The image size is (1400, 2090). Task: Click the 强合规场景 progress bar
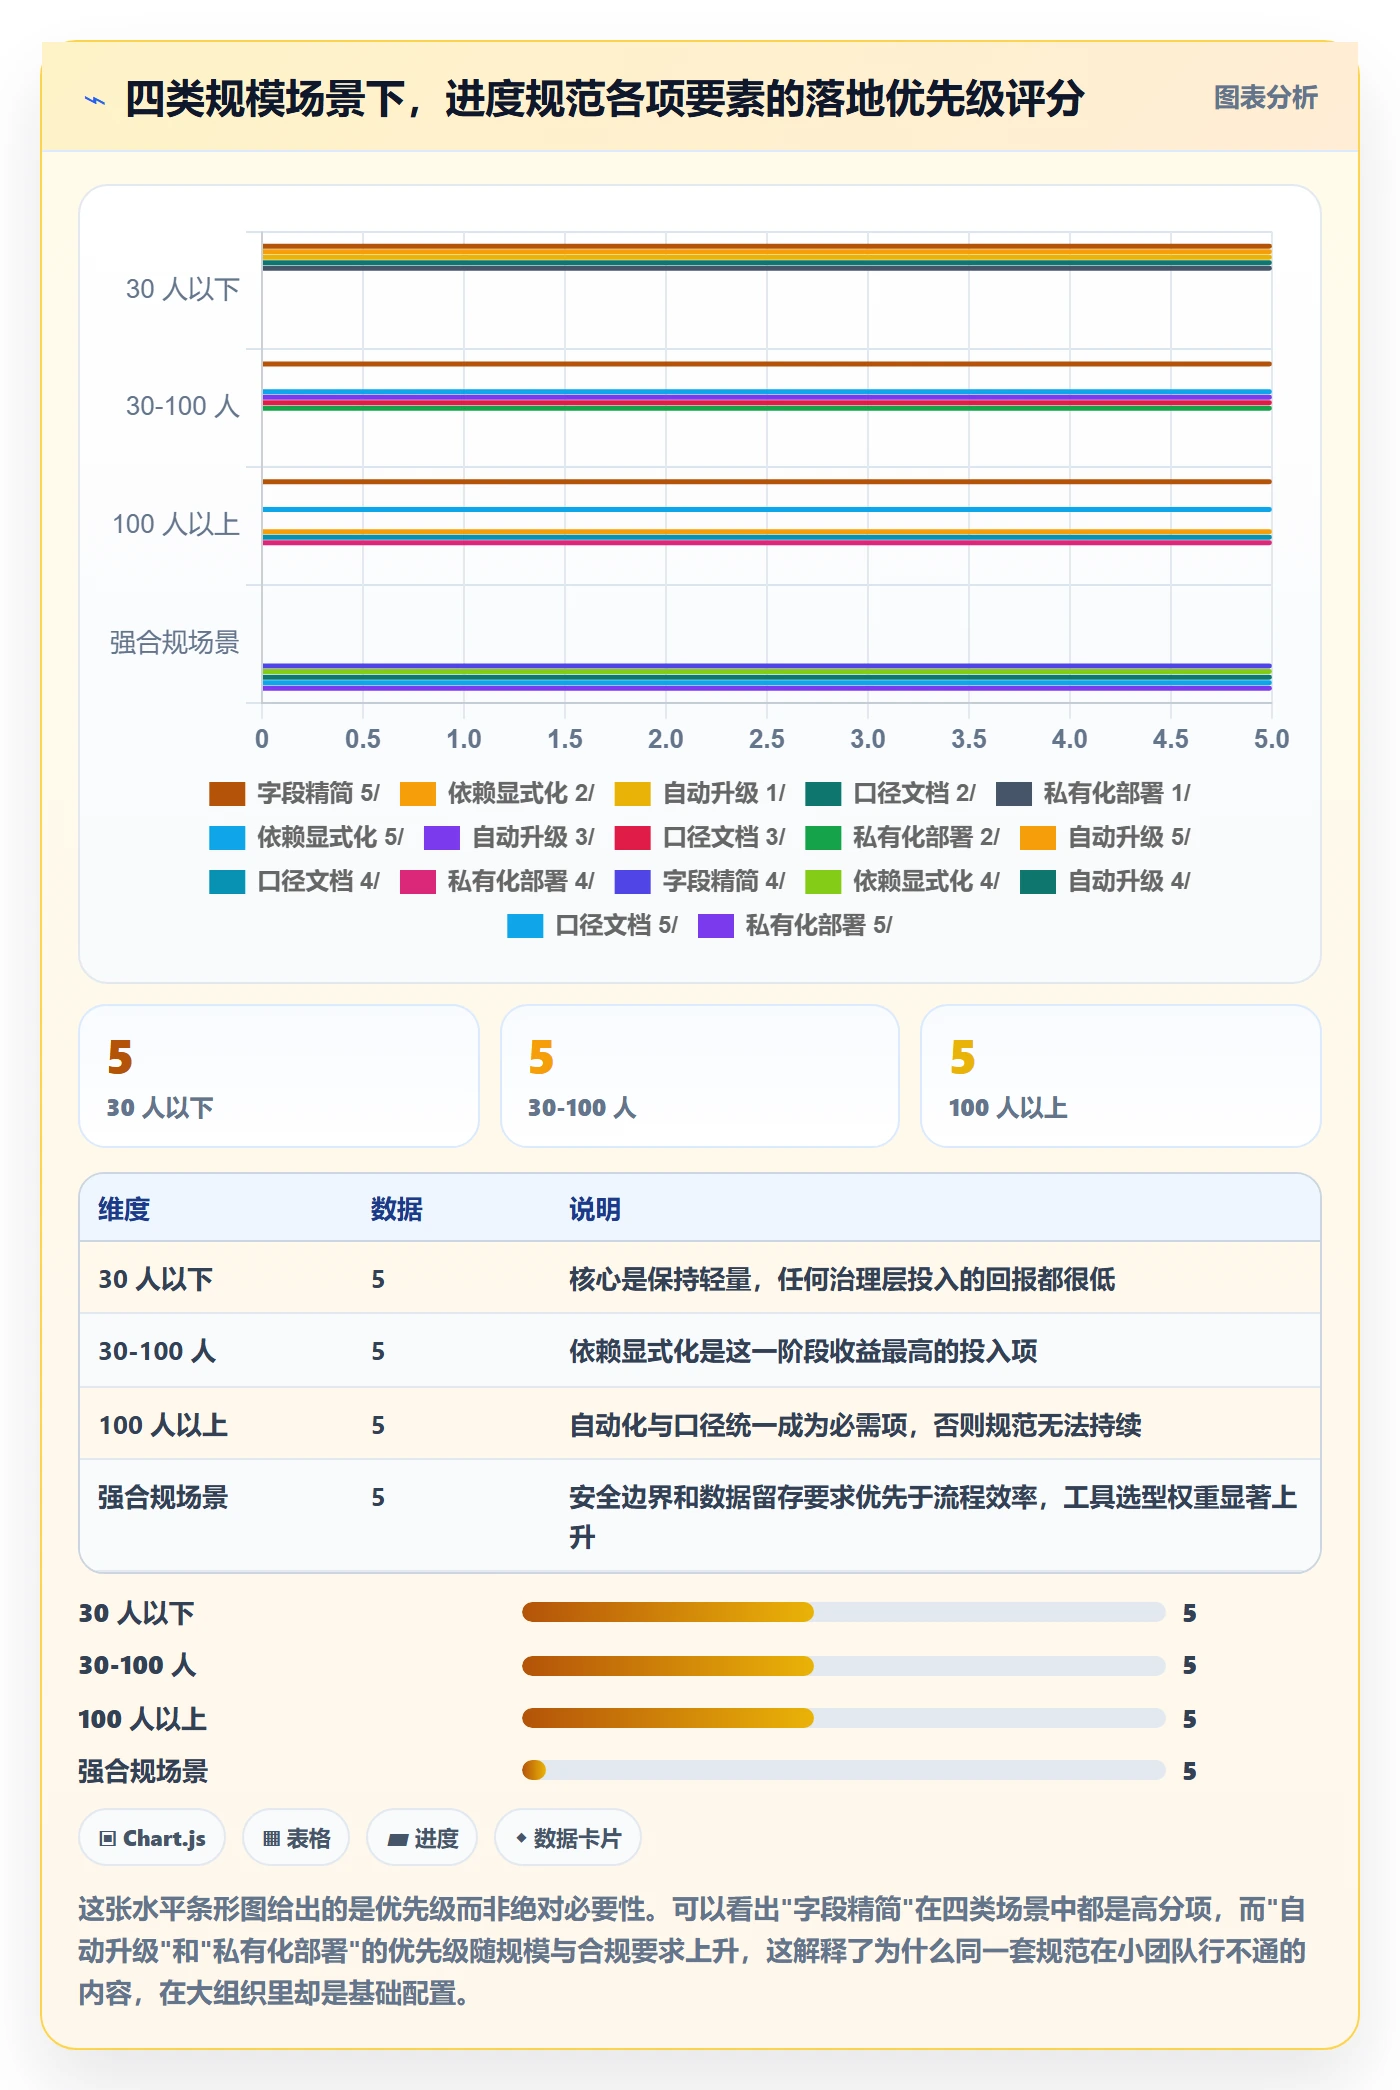(844, 1770)
